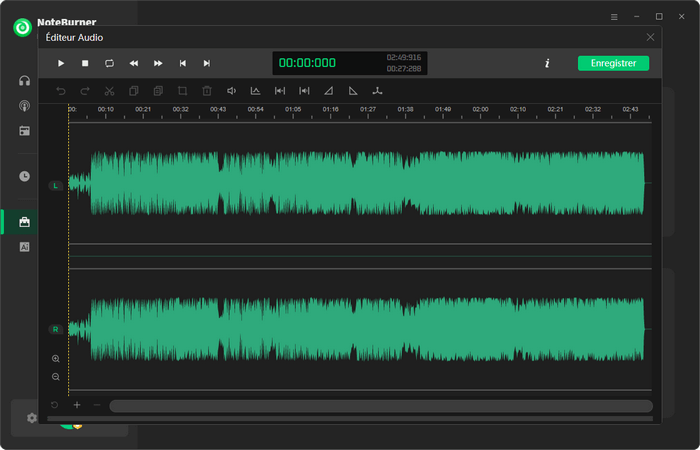This screenshot has height=450, width=700.
Task: Skip to the start of the track
Action: (182, 63)
